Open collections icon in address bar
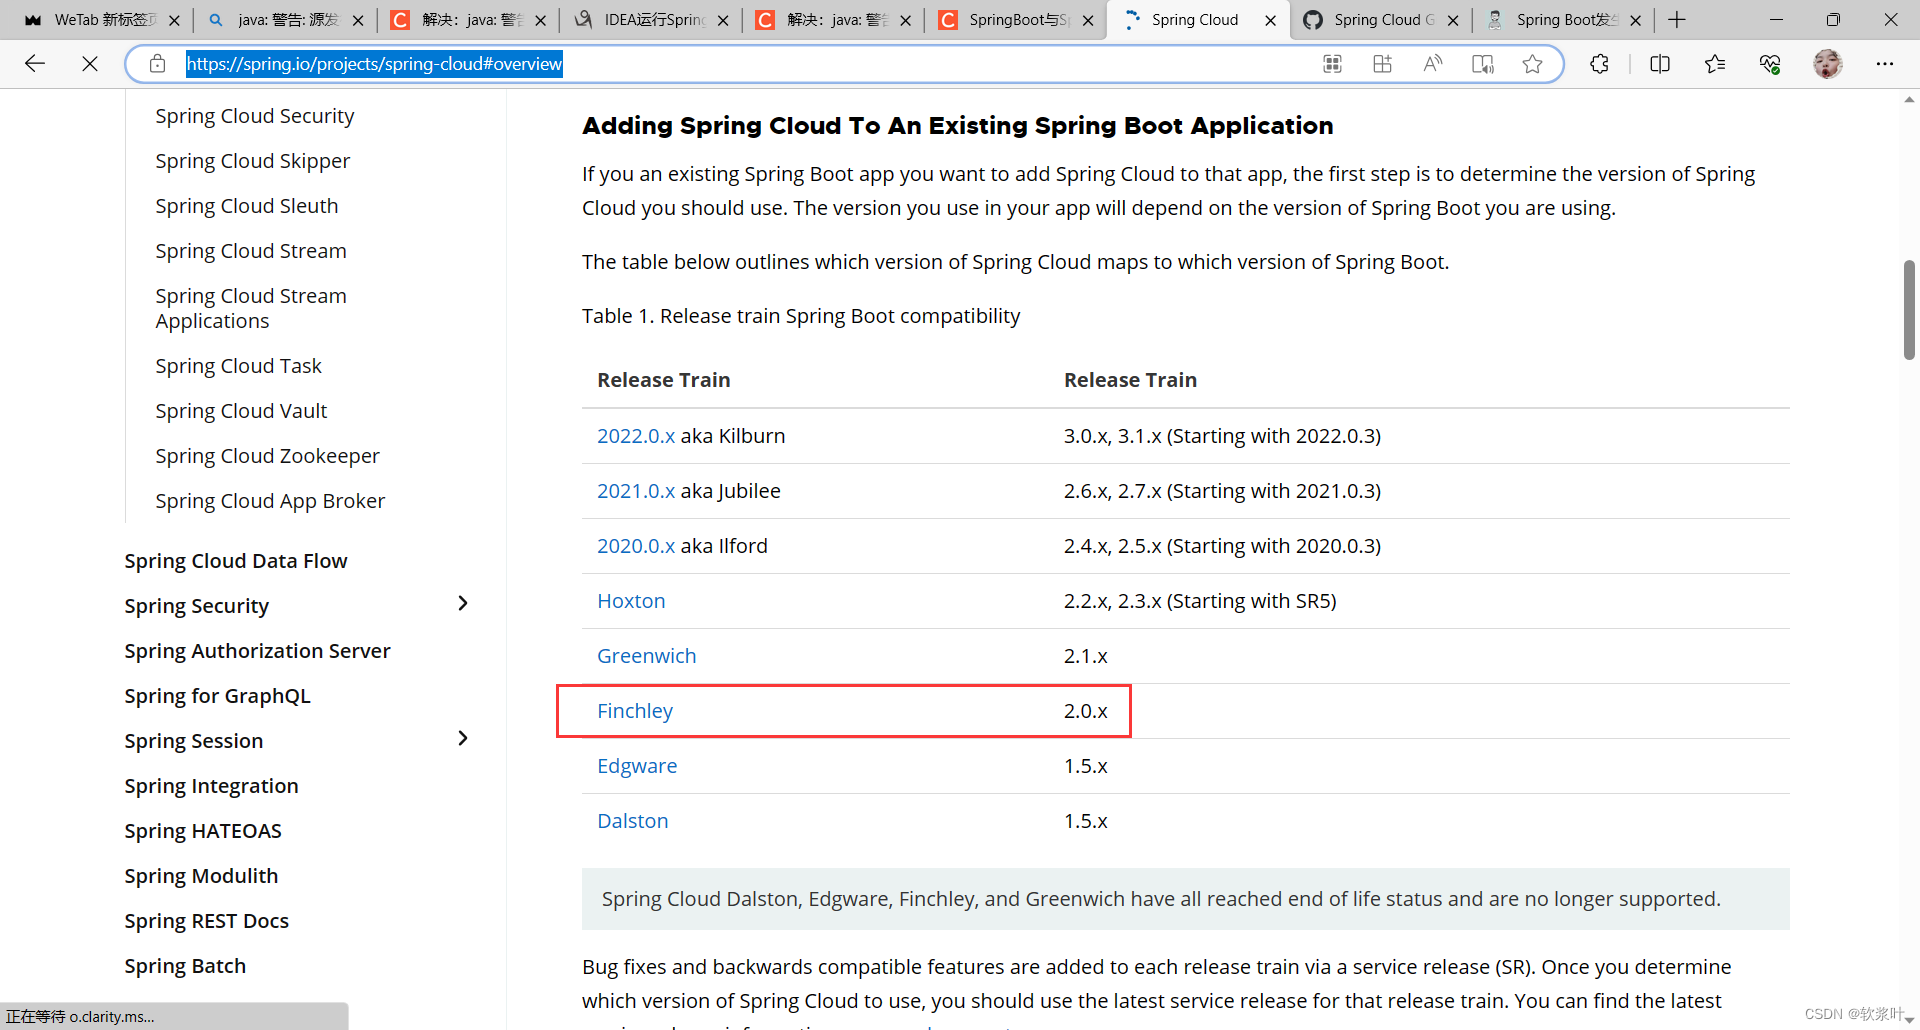Viewport: 1920px width, 1030px height. coord(1382,64)
